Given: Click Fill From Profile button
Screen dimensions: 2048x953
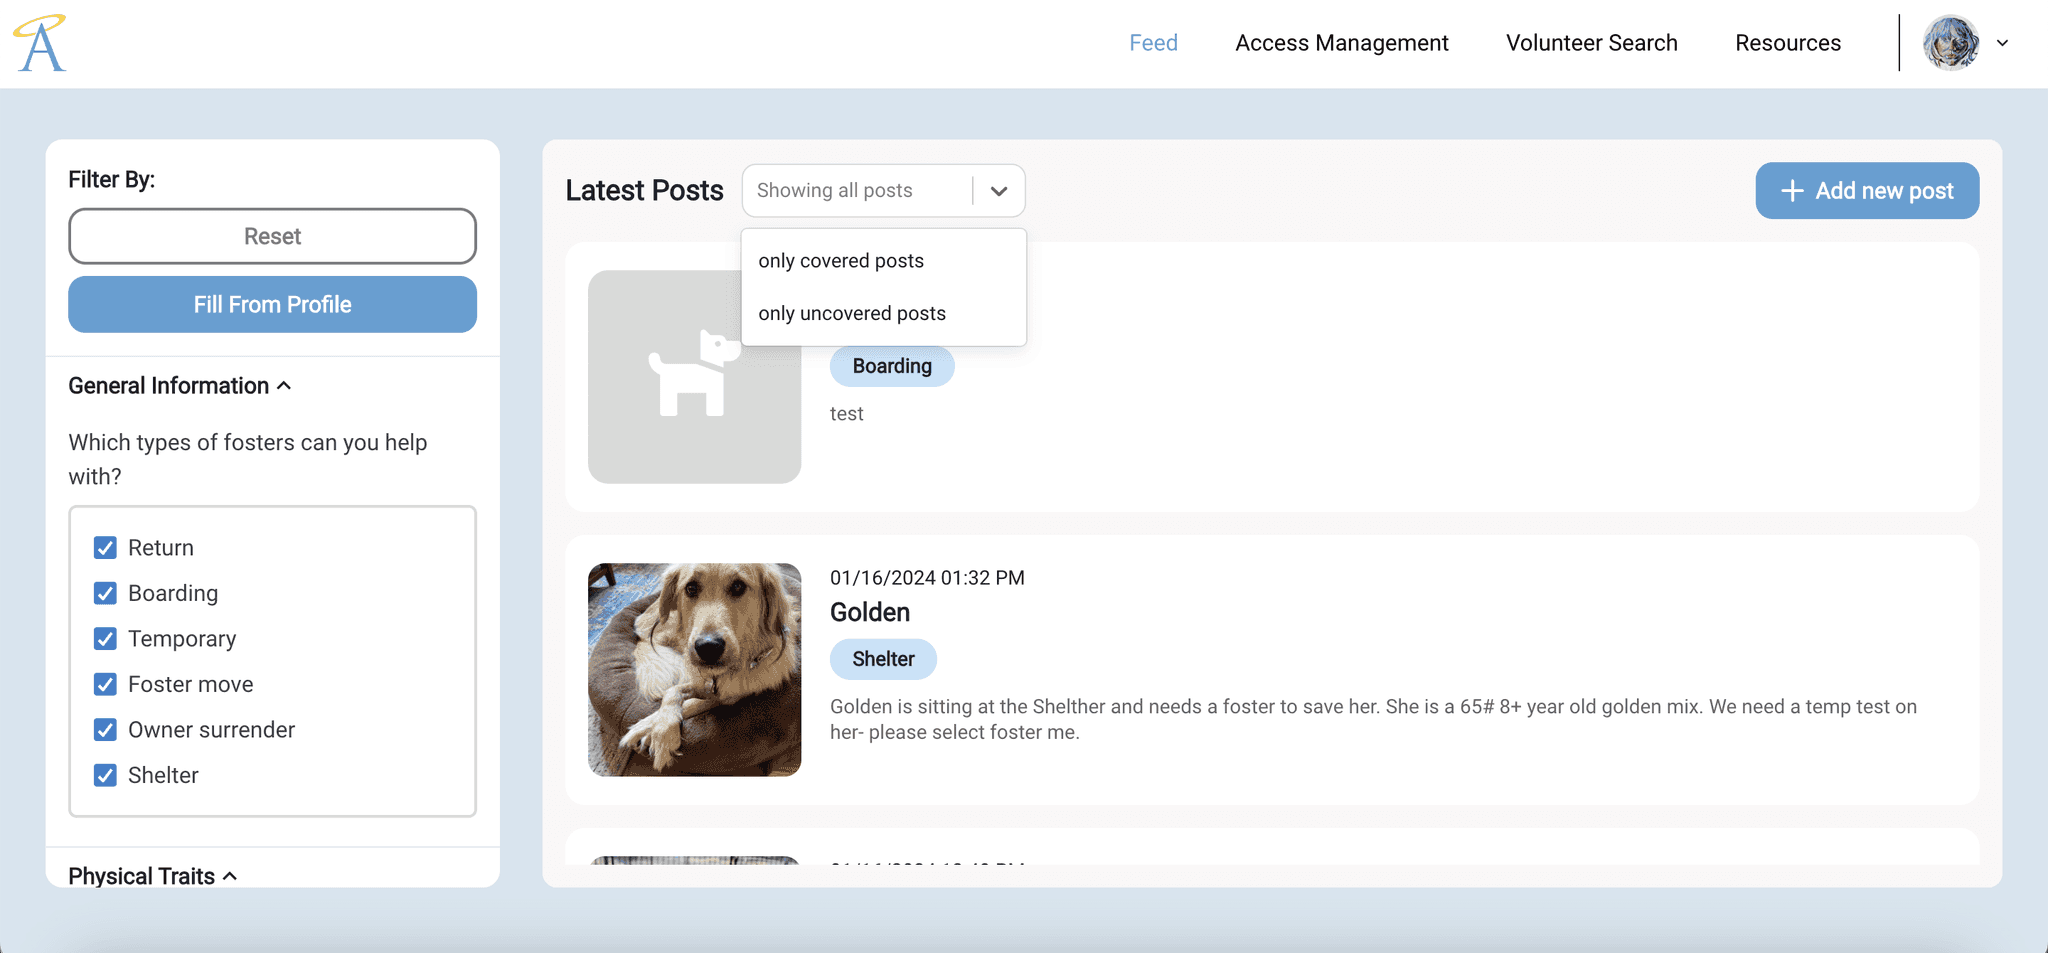Looking at the screenshot, I should 272,304.
